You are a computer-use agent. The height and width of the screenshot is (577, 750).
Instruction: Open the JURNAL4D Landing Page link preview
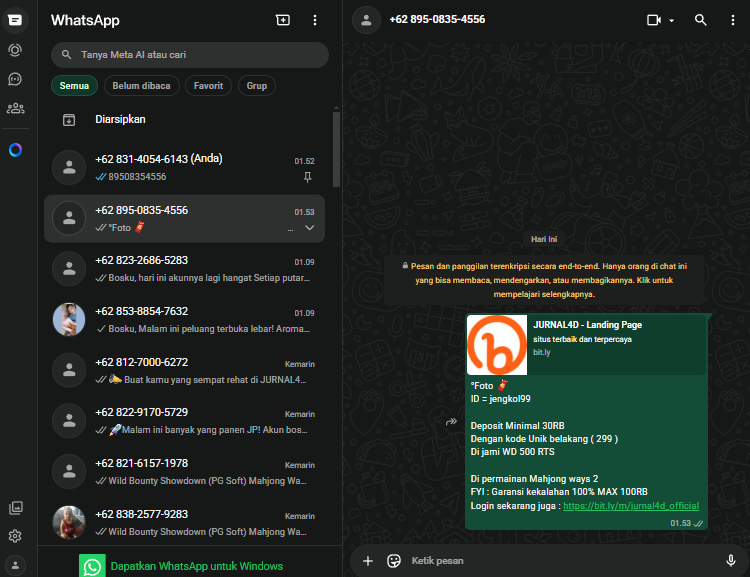point(587,344)
